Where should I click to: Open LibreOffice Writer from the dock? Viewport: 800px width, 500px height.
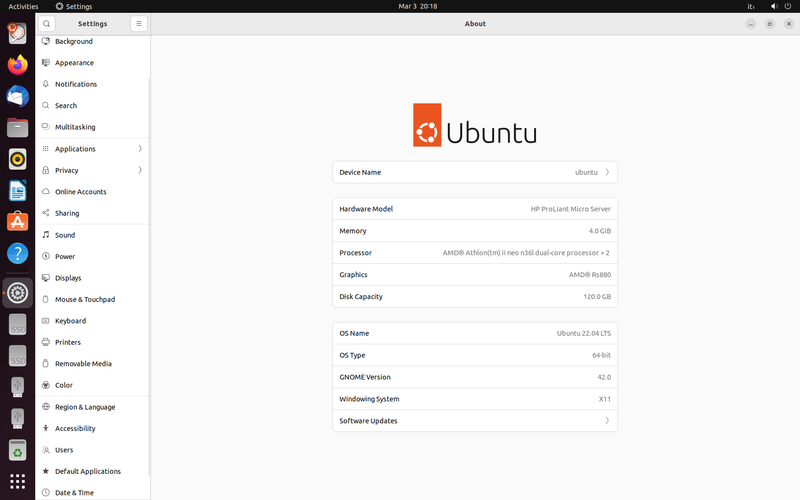click(17, 191)
